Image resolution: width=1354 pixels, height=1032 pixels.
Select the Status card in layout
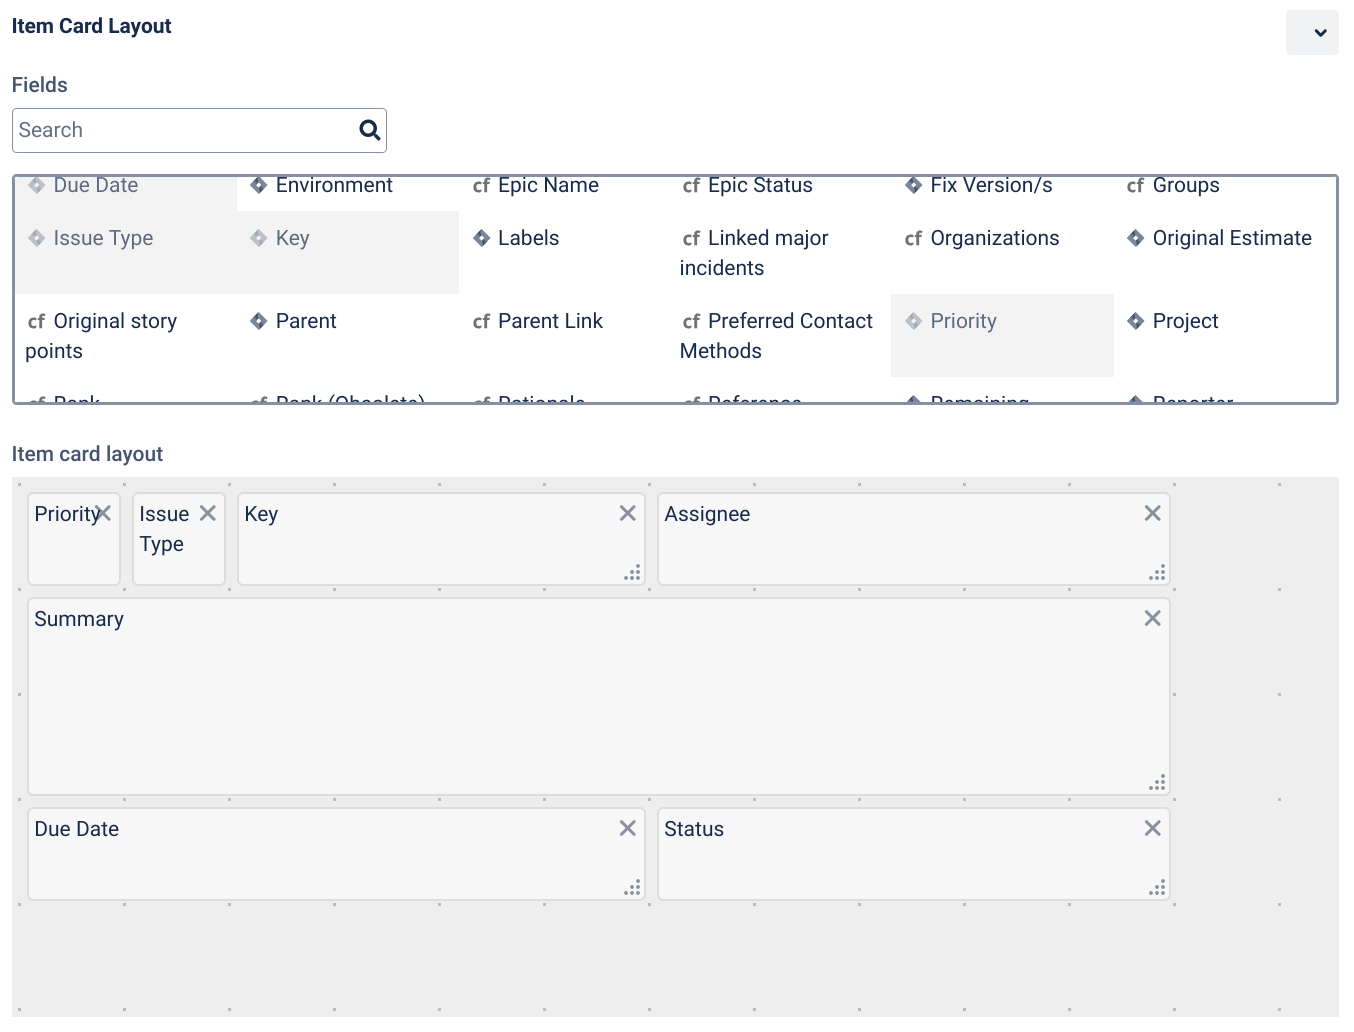tap(913, 854)
